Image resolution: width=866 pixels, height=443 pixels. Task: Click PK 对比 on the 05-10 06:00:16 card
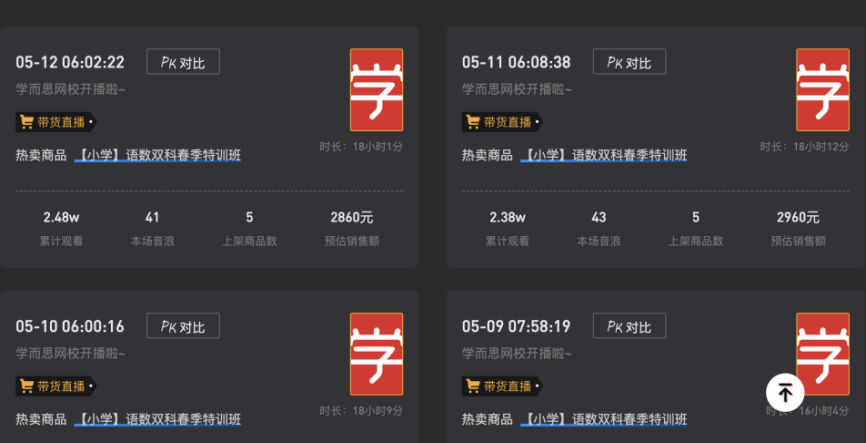coord(183,326)
